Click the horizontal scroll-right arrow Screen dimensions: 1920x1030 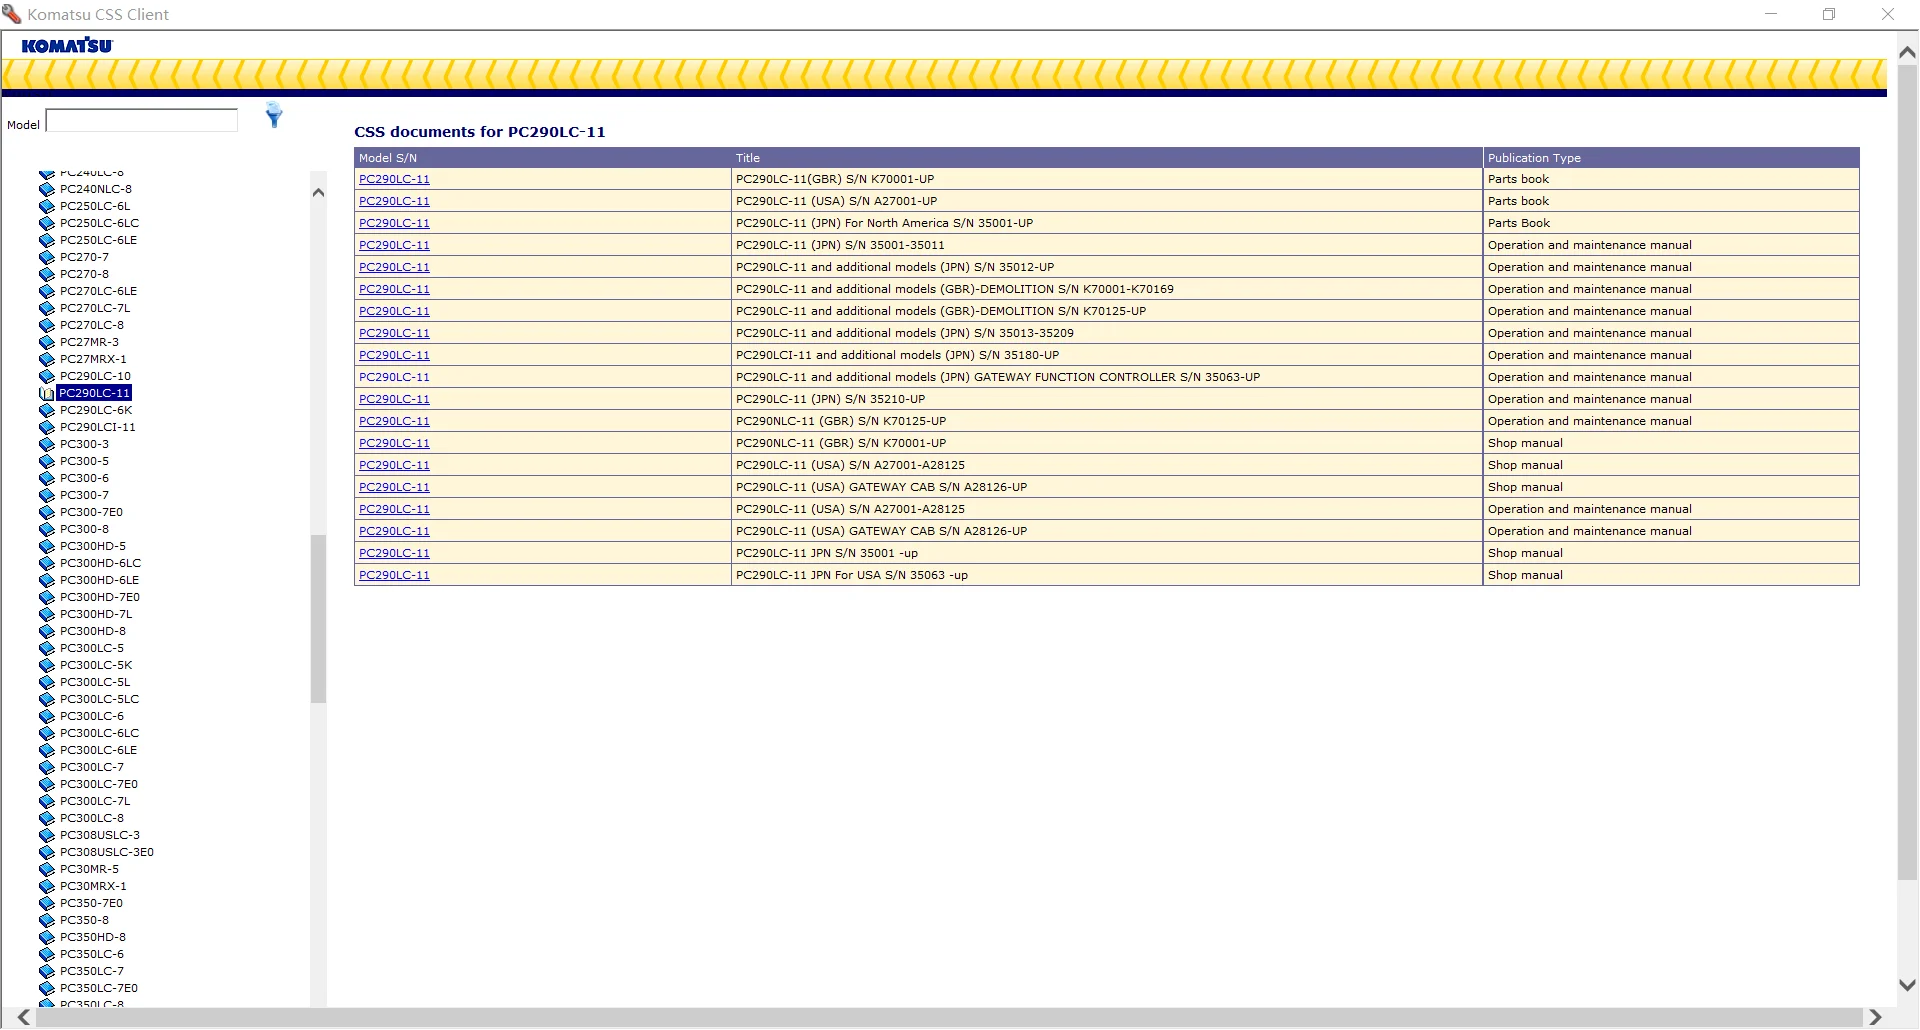click(x=1875, y=1018)
